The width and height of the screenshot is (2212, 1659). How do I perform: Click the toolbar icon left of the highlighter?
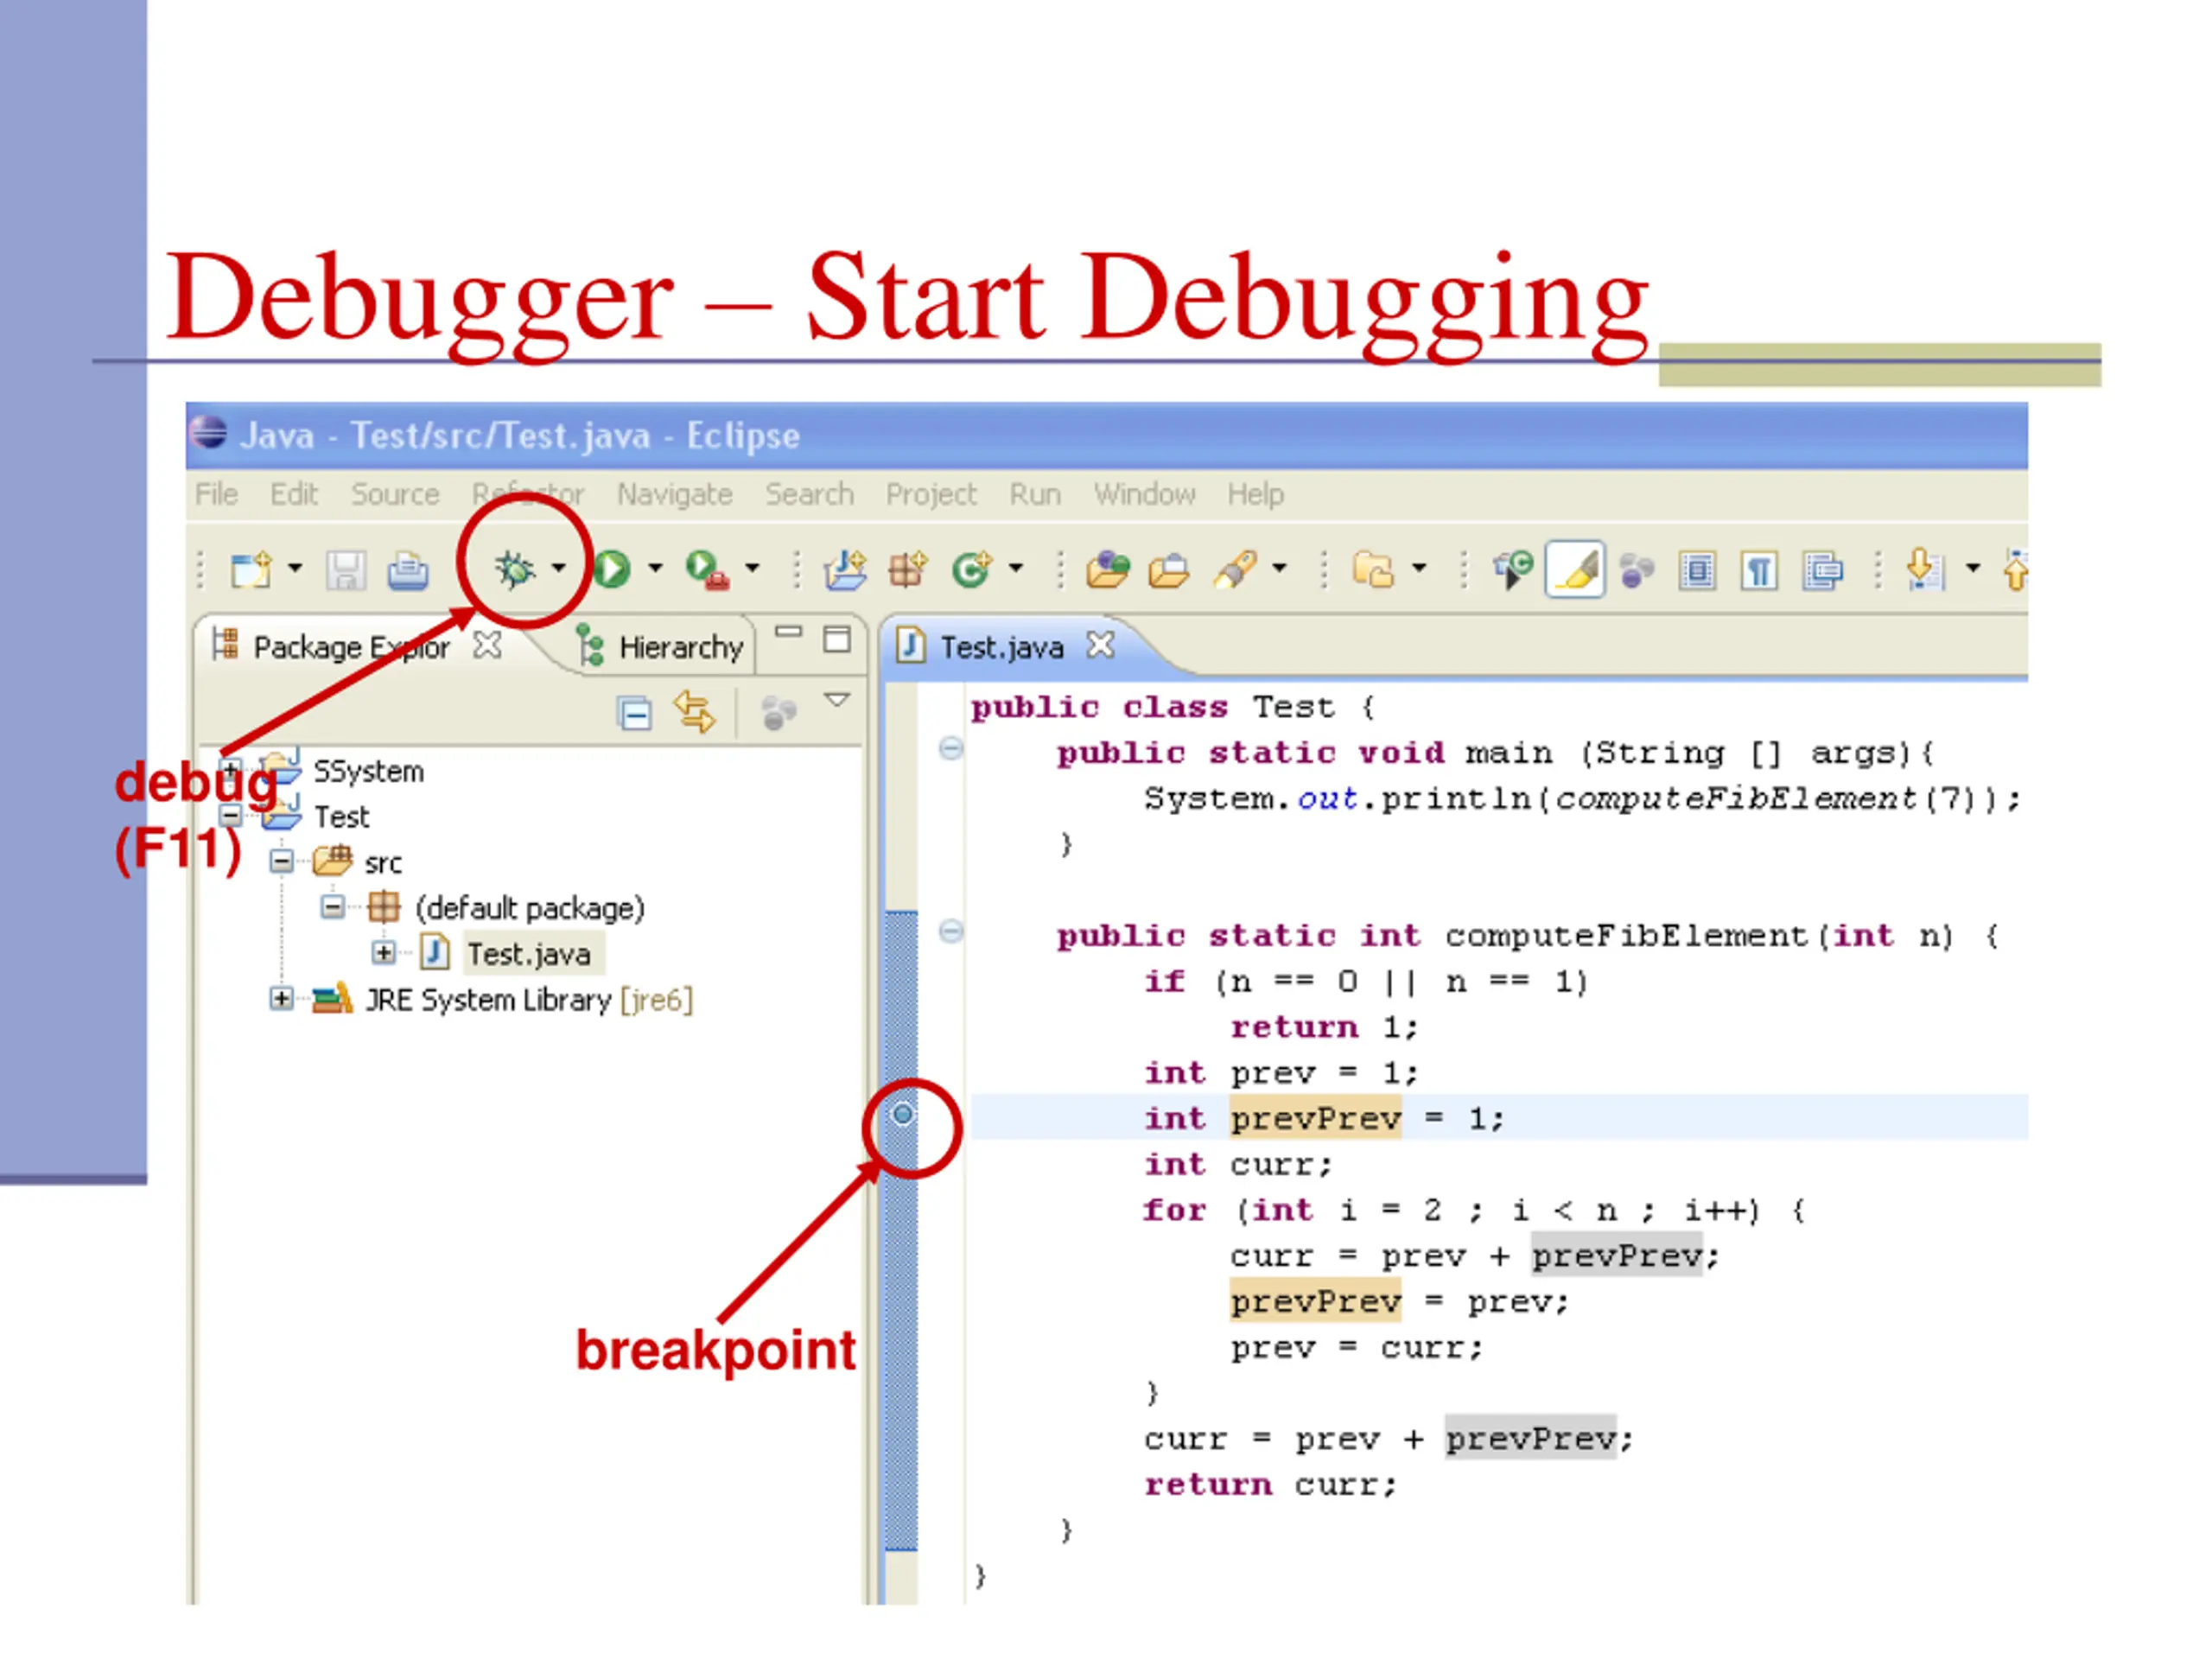pyautogui.click(x=1513, y=570)
